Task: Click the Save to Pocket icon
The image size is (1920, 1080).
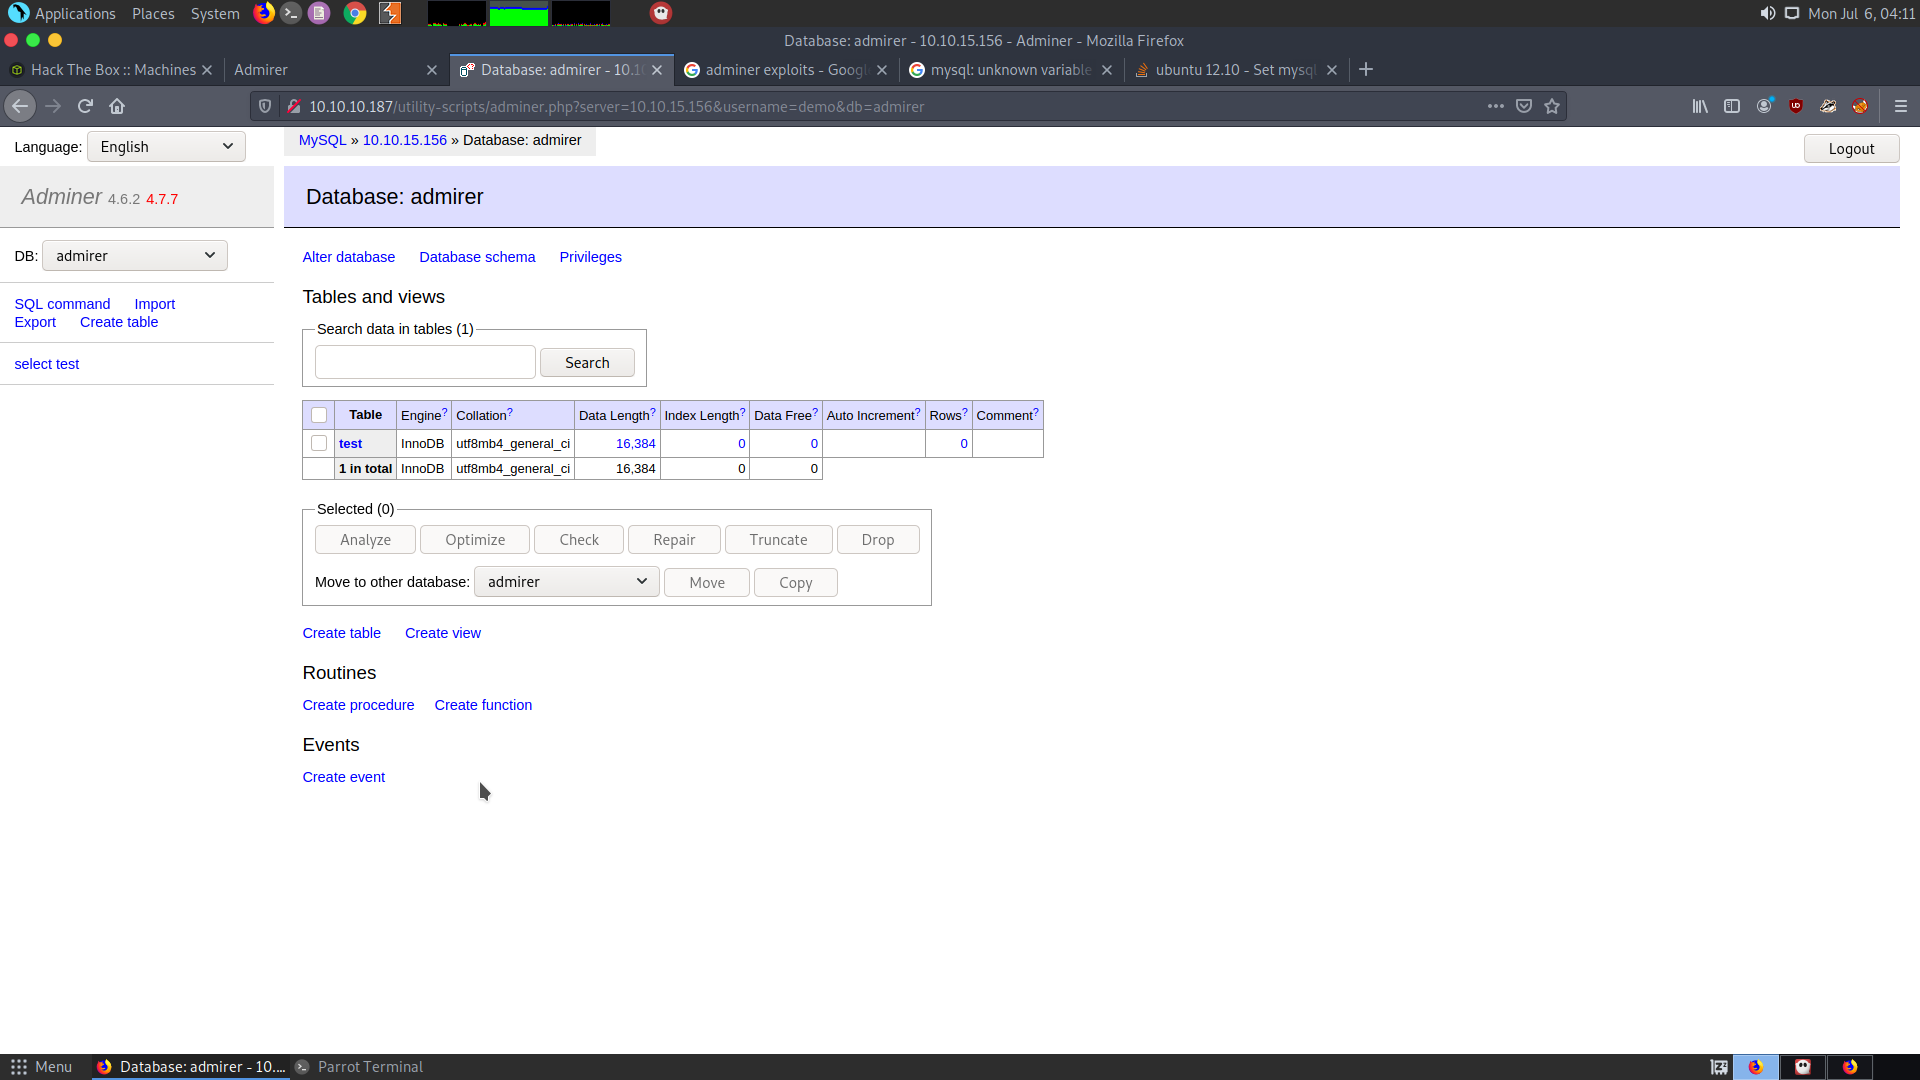Action: [1524, 106]
